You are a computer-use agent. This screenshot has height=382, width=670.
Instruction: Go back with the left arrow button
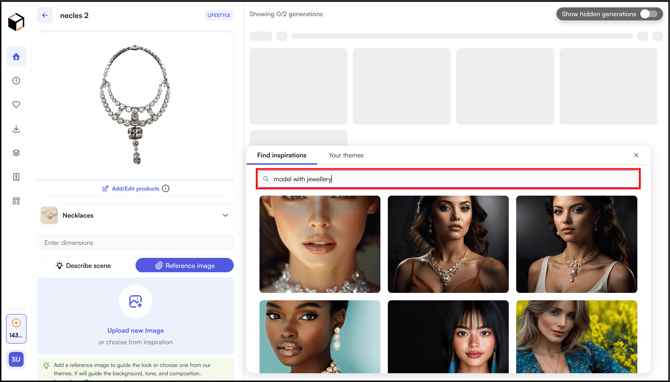(x=45, y=15)
